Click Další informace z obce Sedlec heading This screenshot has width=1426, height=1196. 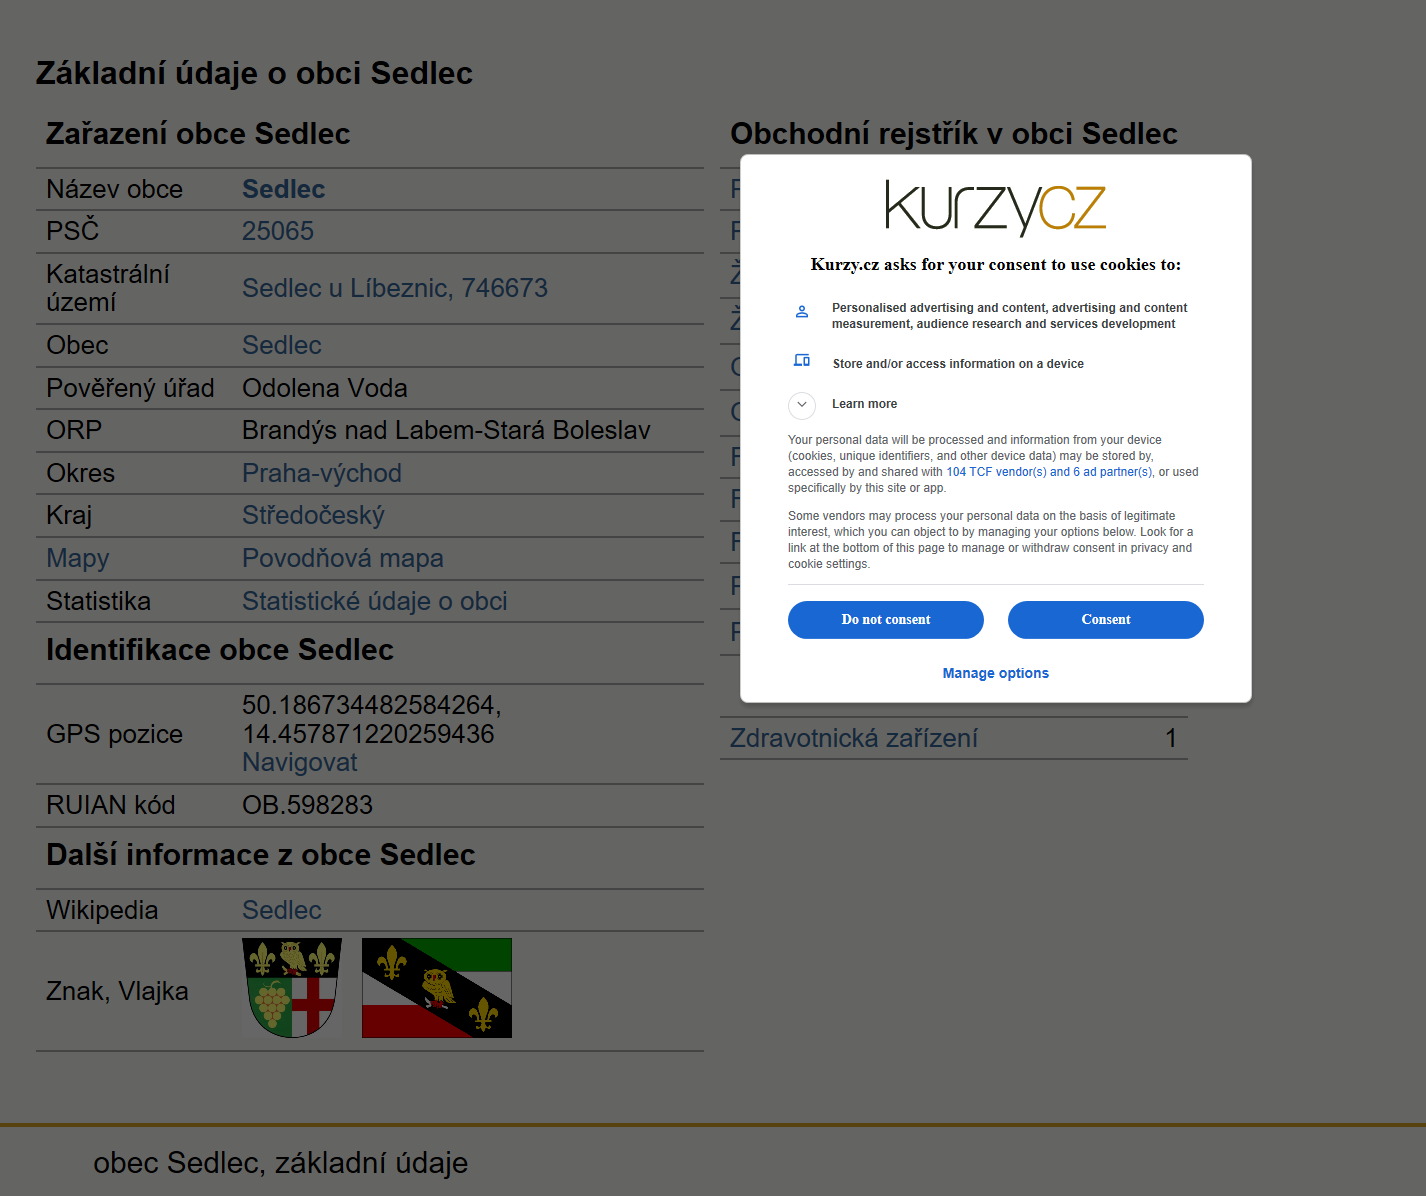click(260, 855)
